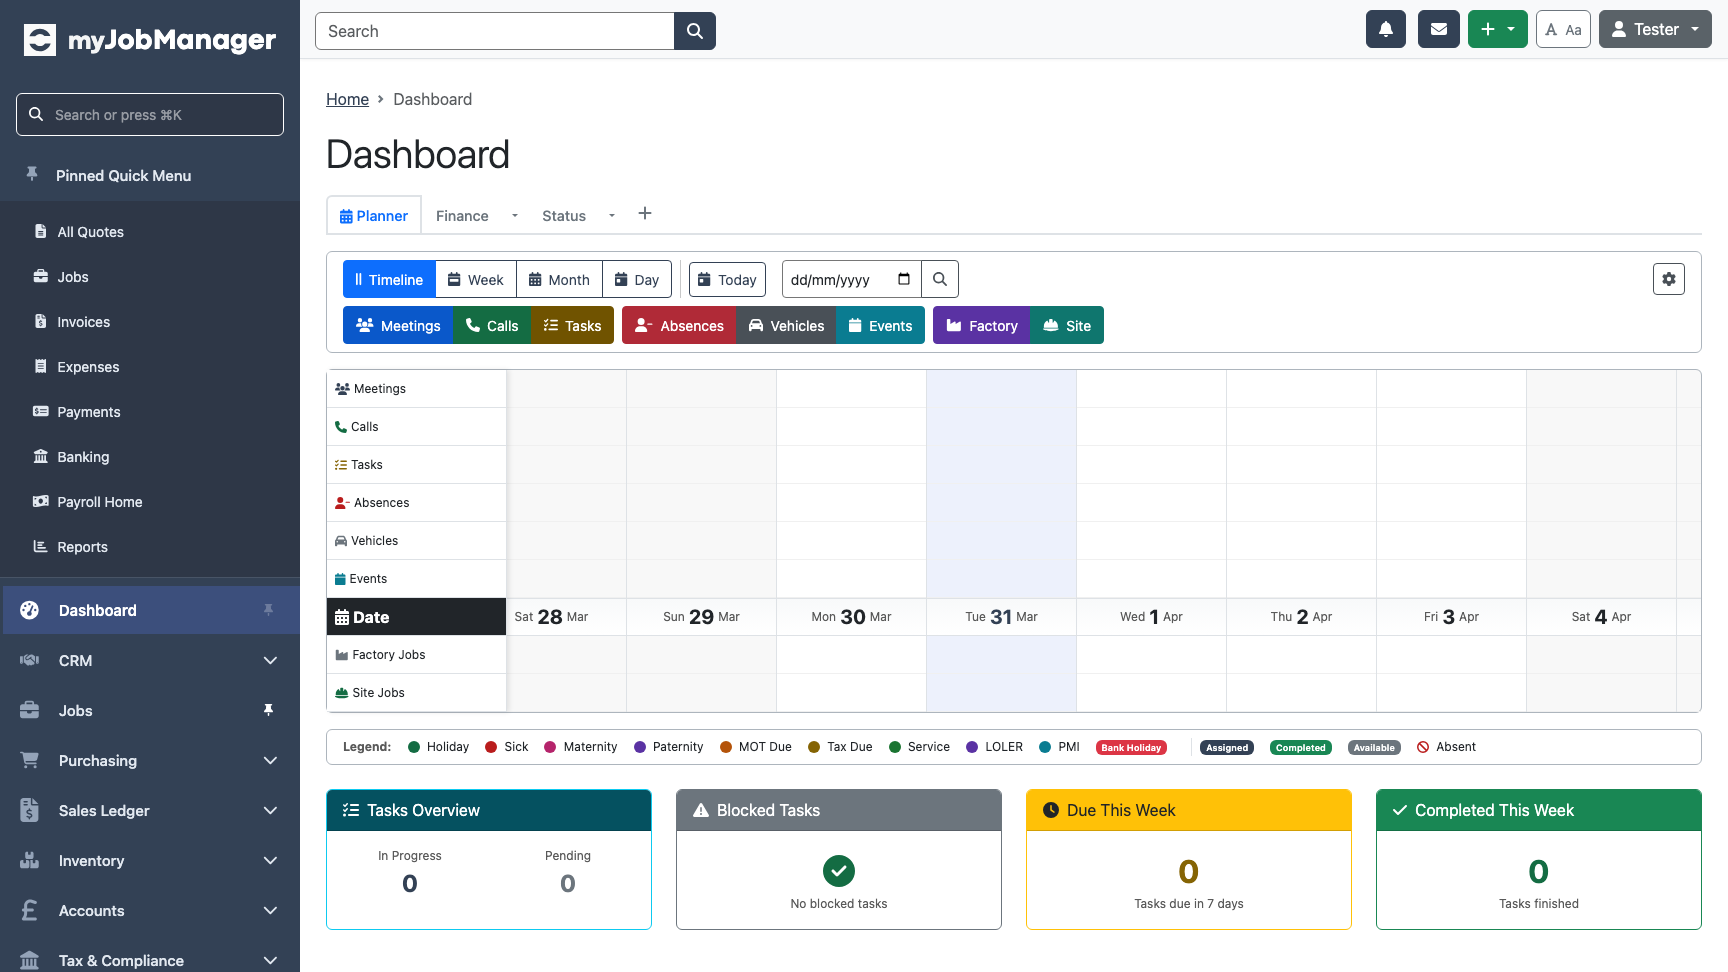The image size is (1728, 972).
Task: Open the Finance tab dropdown arrow
Action: [x=515, y=215]
